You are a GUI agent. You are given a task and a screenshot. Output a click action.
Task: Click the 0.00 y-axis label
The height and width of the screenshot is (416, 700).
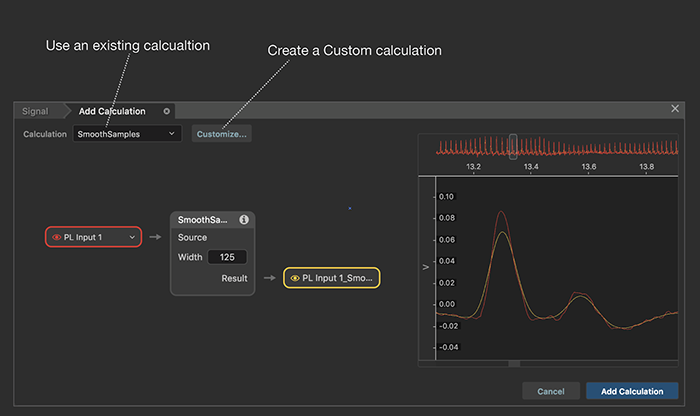tap(446, 304)
